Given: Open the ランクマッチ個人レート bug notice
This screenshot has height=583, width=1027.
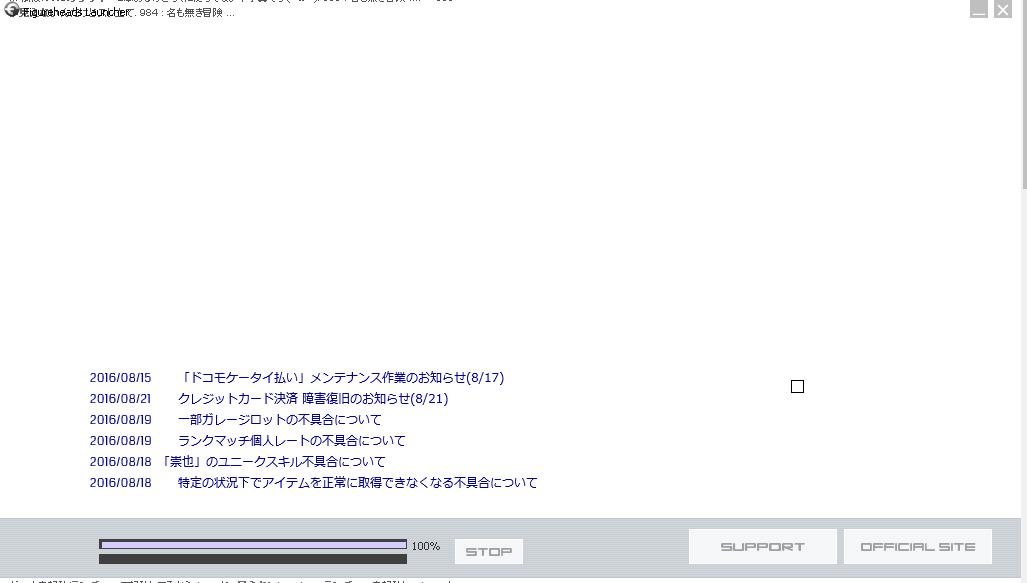Looking at the screenshot, I should pos(292,441).
